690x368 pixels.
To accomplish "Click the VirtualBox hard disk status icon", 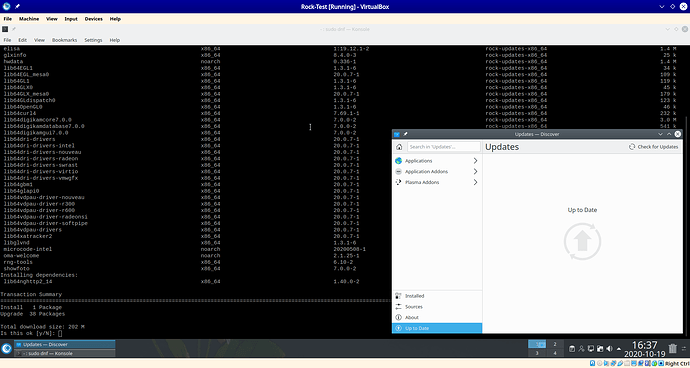I will 592,363.
